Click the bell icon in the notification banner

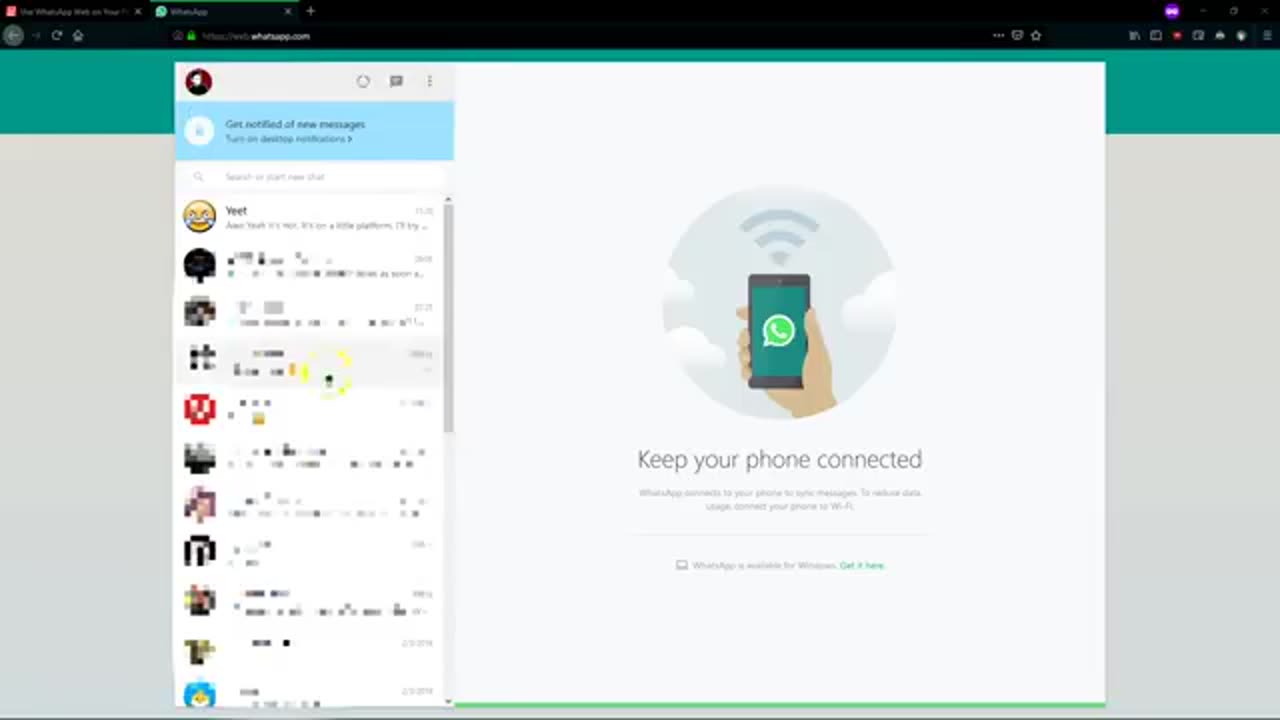coord(199,131)
